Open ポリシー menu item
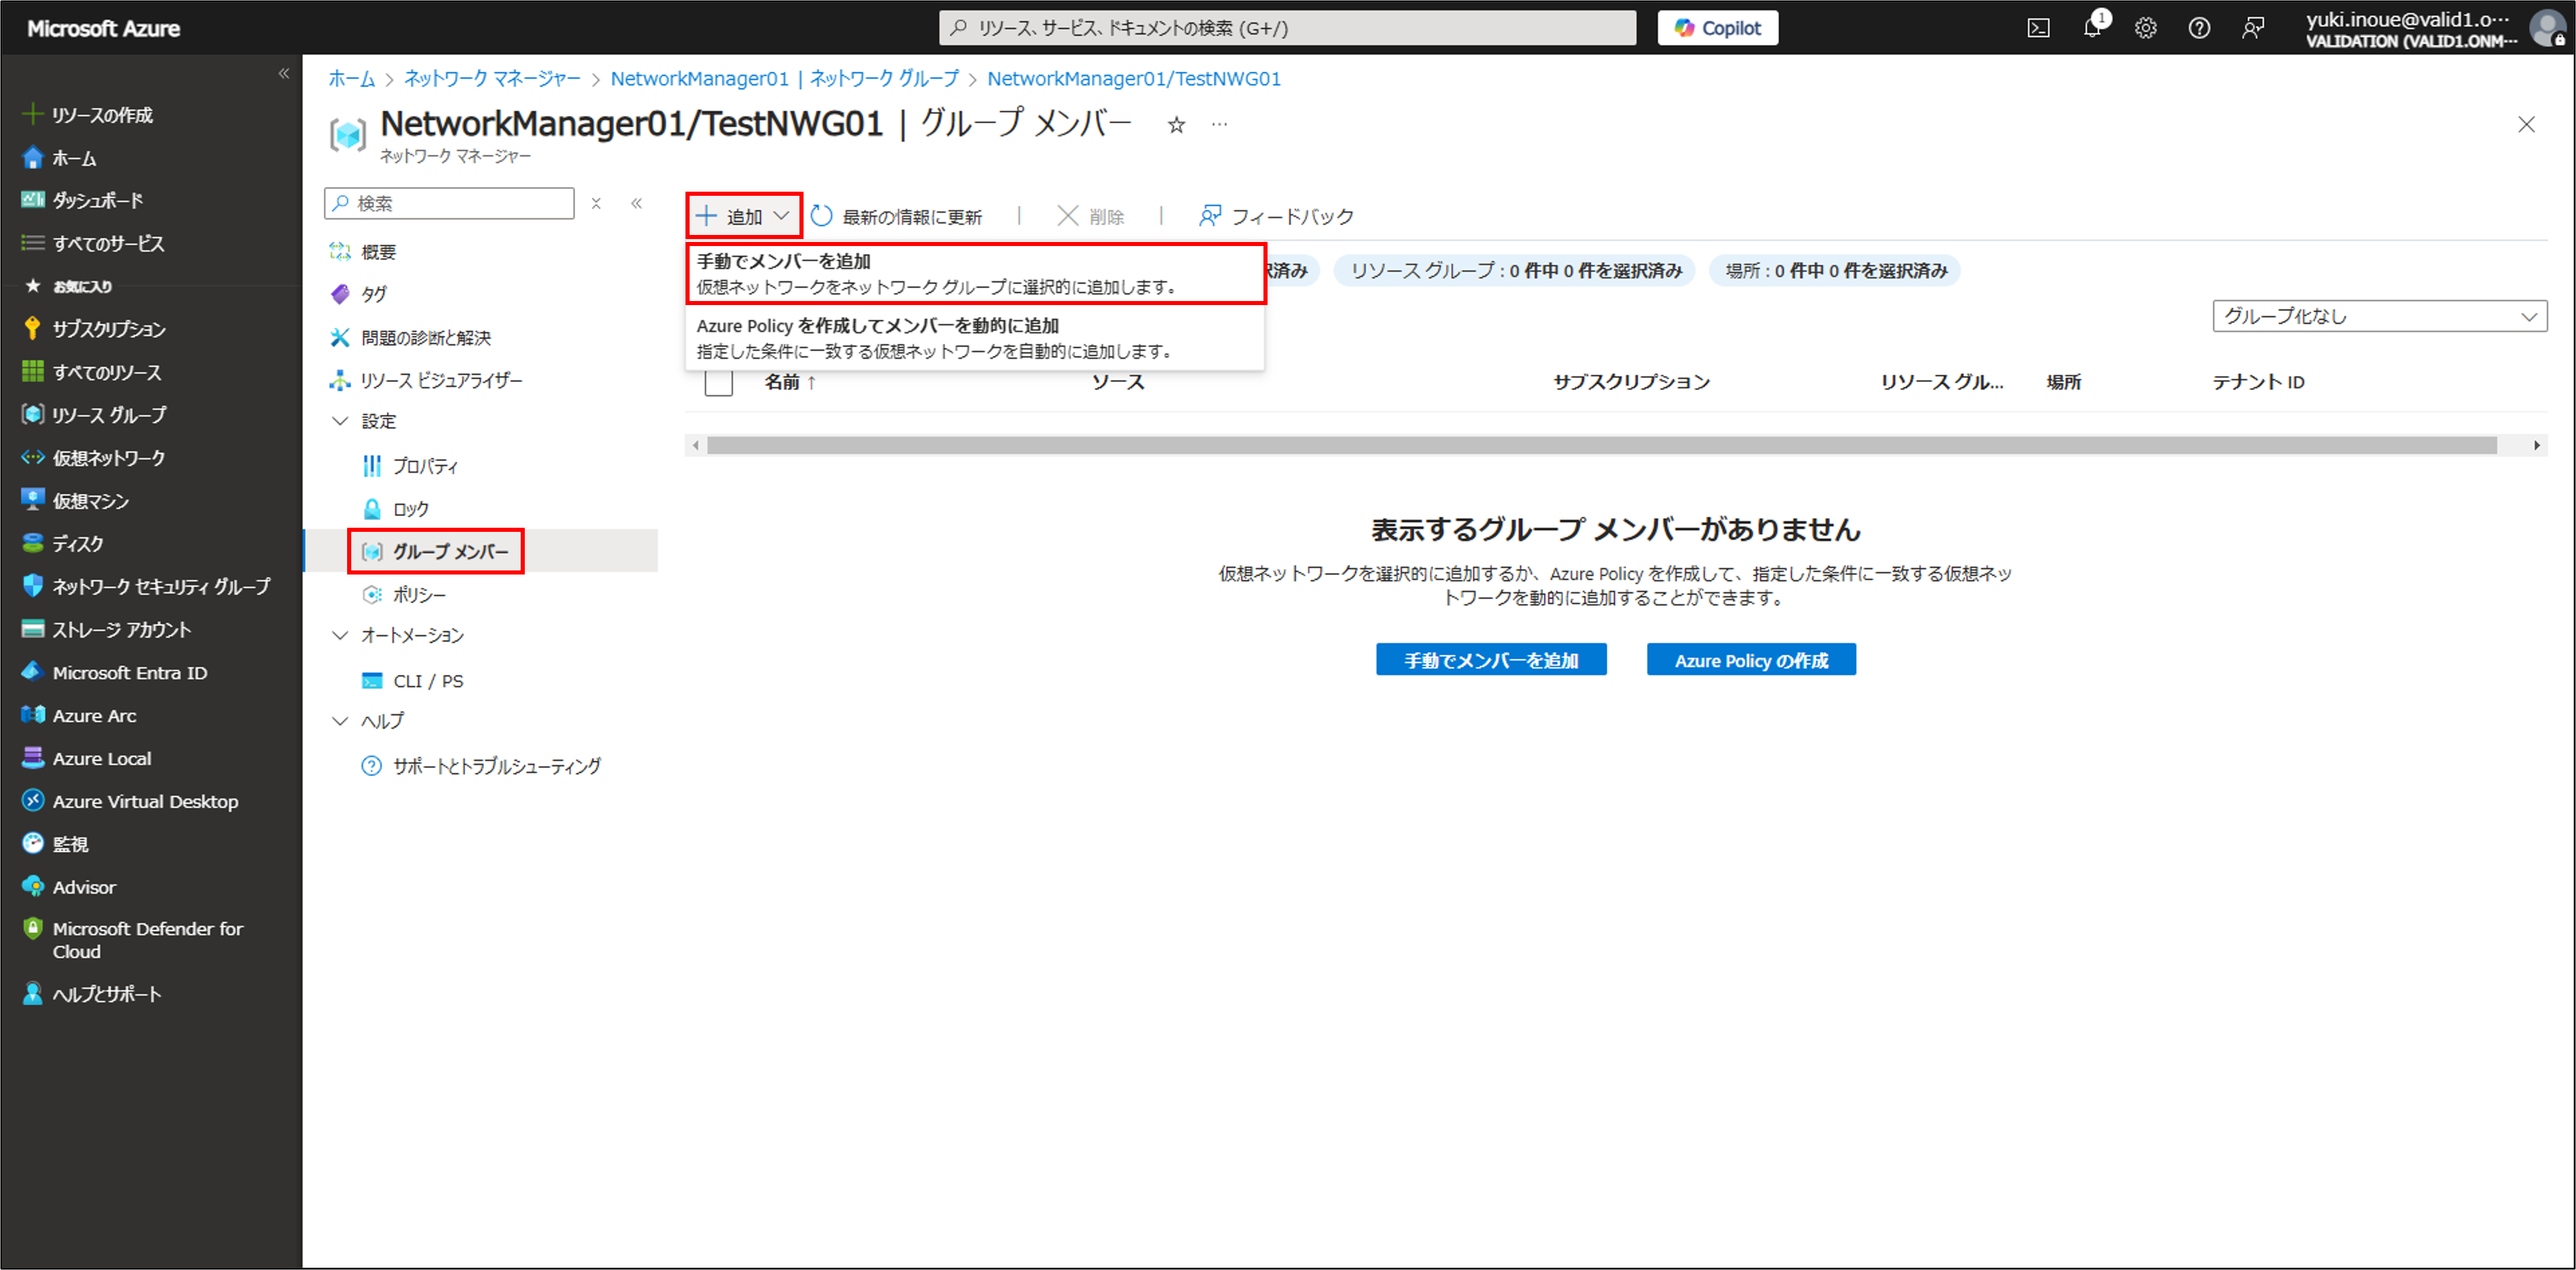Image resolution: width=2576 pixels, height=1270 pixels. point(404,595)
